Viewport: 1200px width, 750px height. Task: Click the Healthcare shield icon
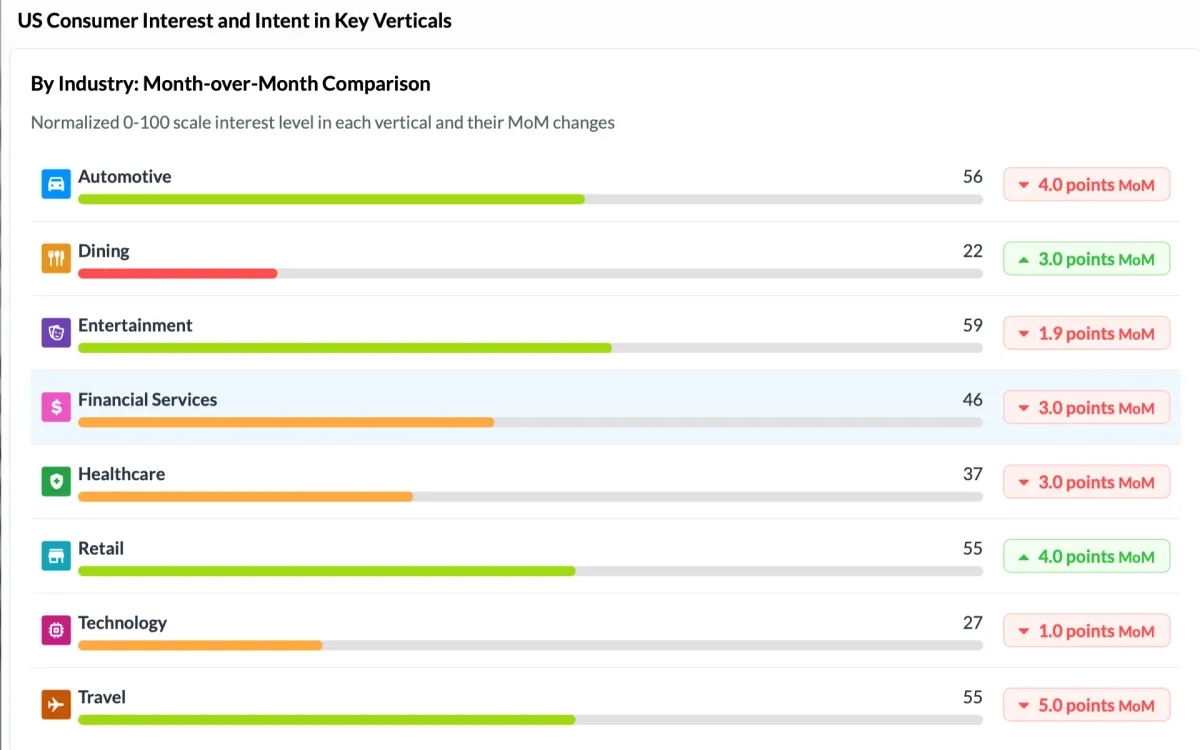click(56, 481)
